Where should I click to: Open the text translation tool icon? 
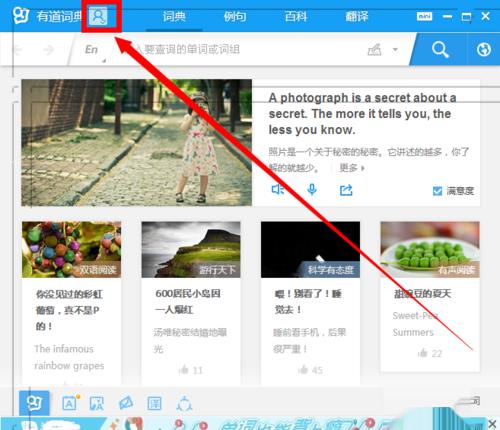click(x=70, y=403)
